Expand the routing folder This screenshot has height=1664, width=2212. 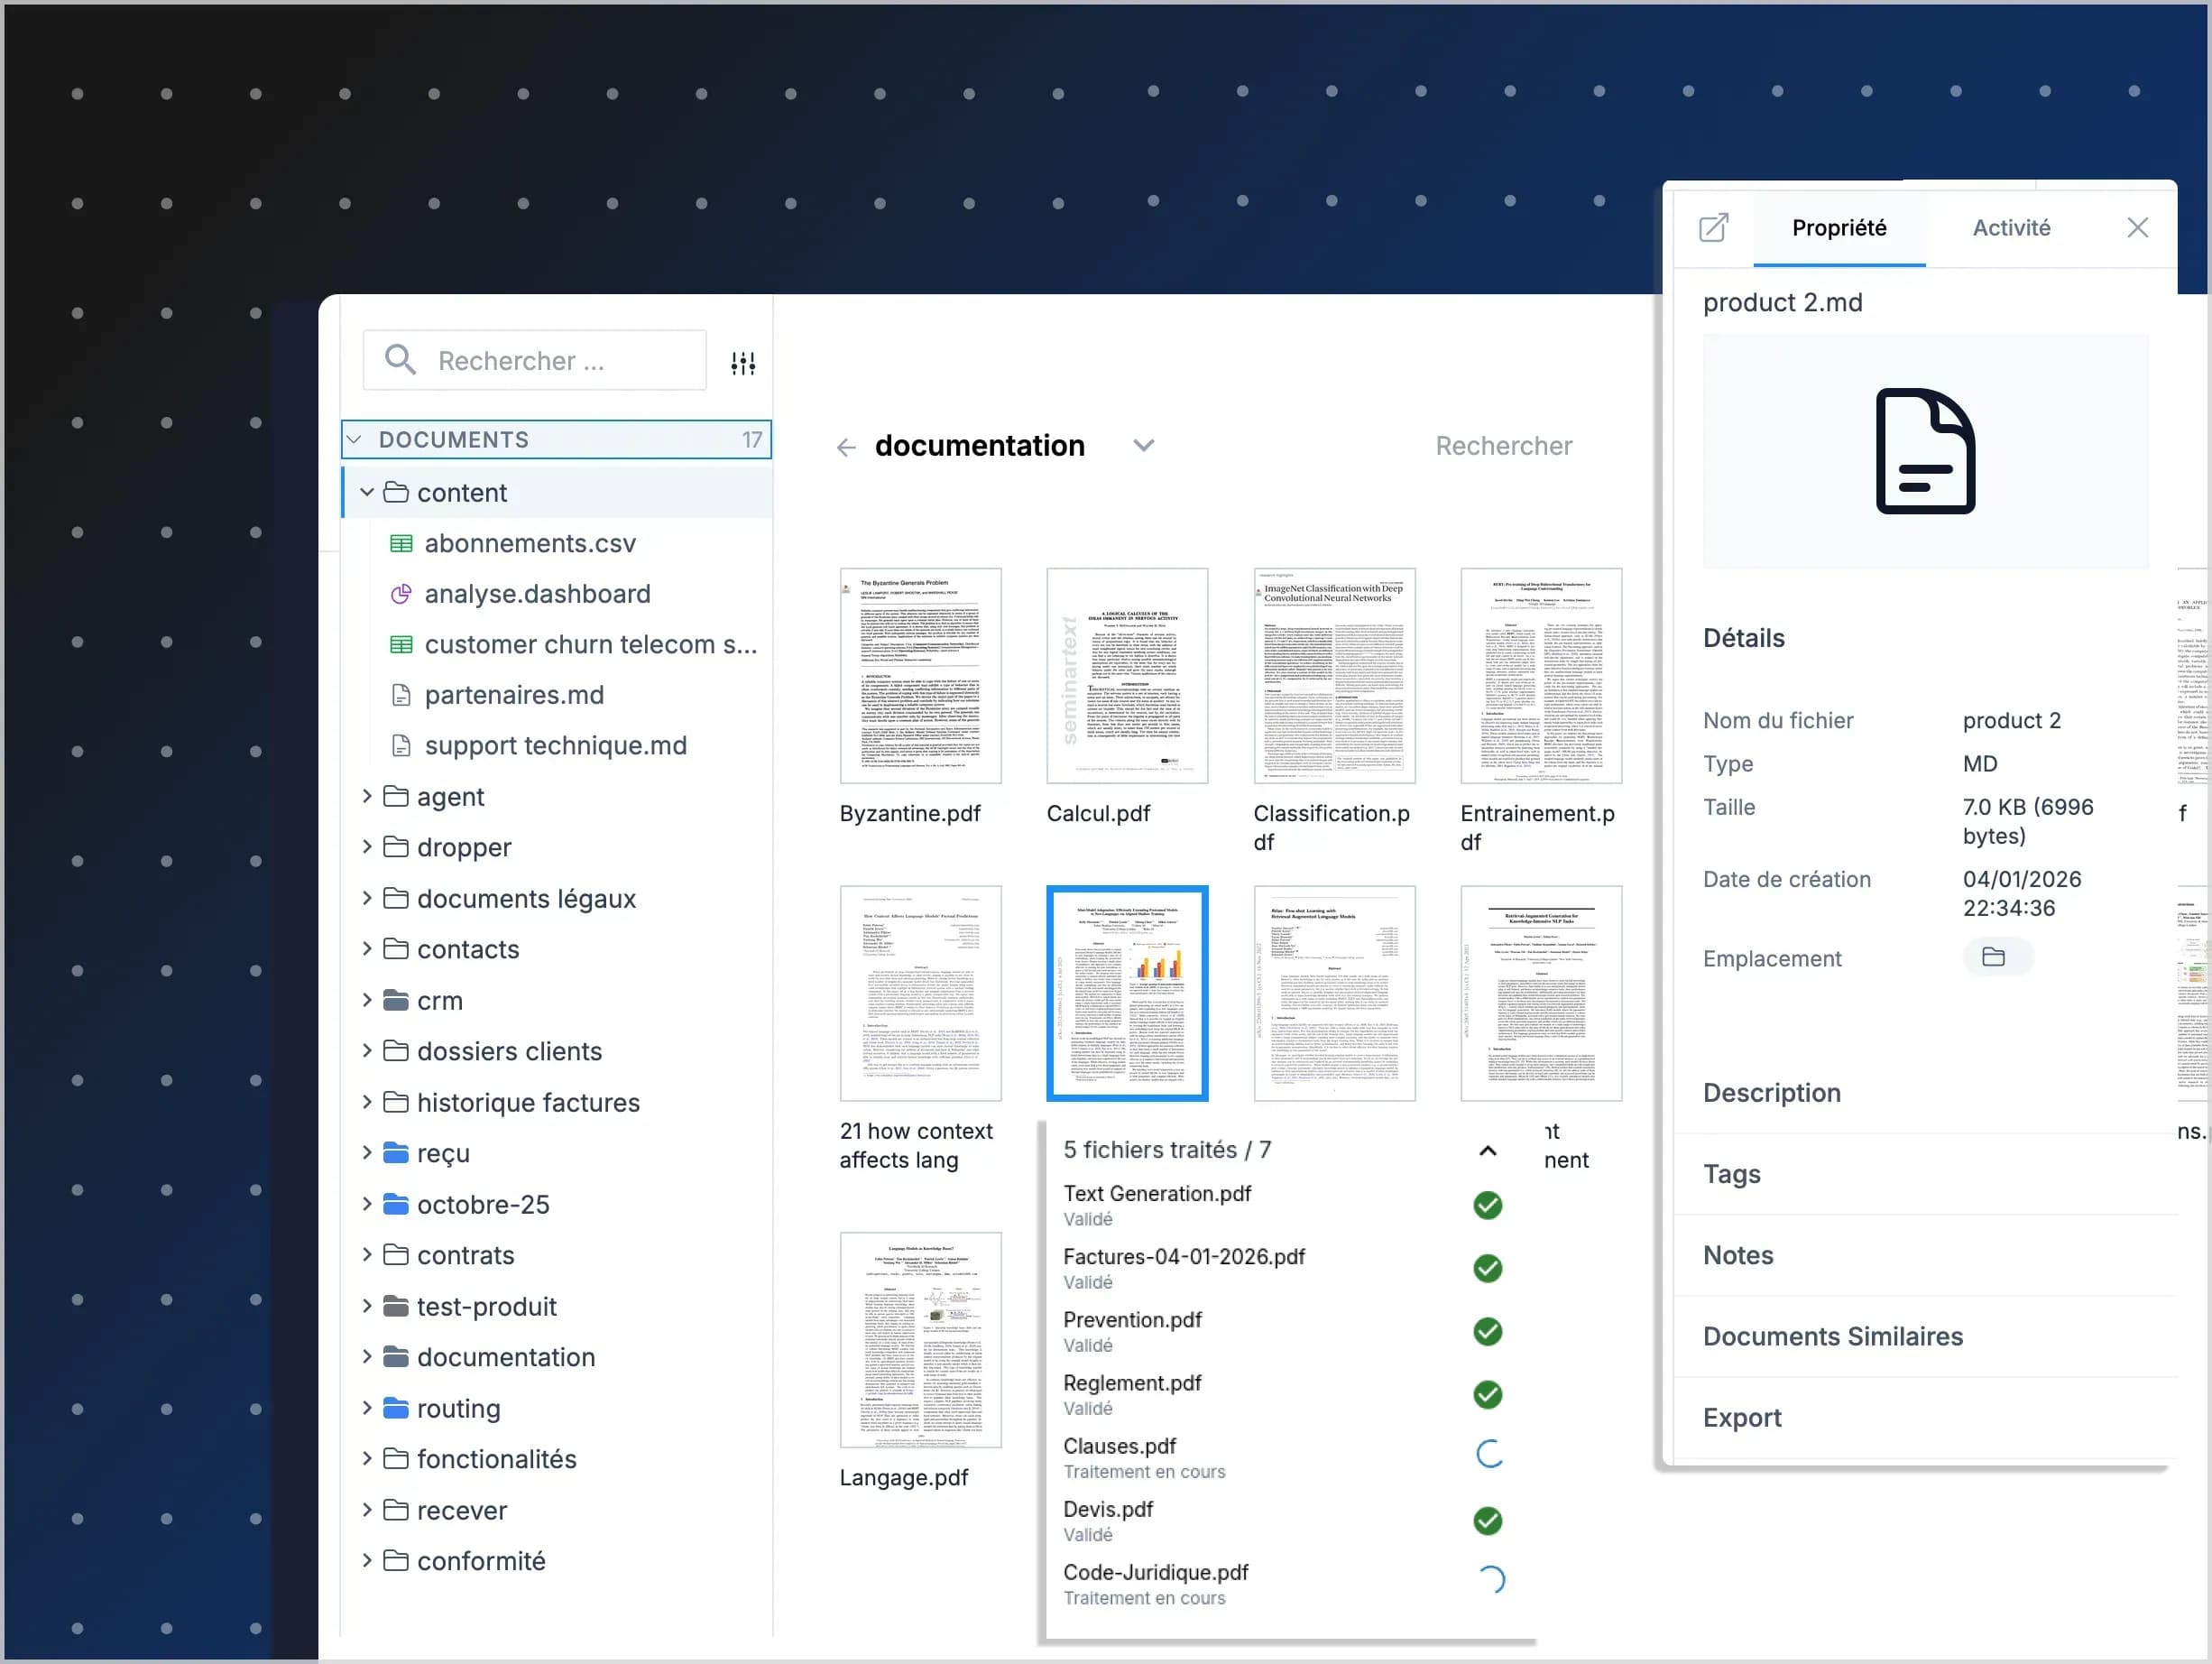367,1408
